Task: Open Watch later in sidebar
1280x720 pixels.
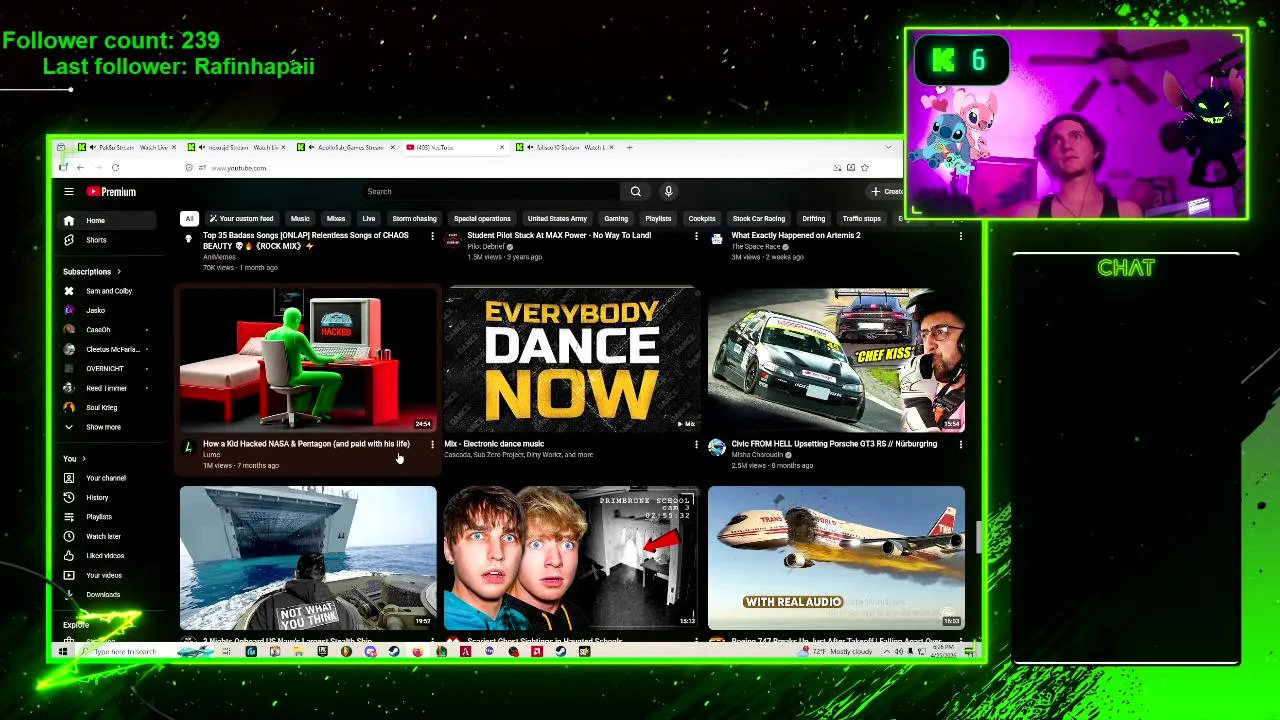Action: (x=108, y=536)
